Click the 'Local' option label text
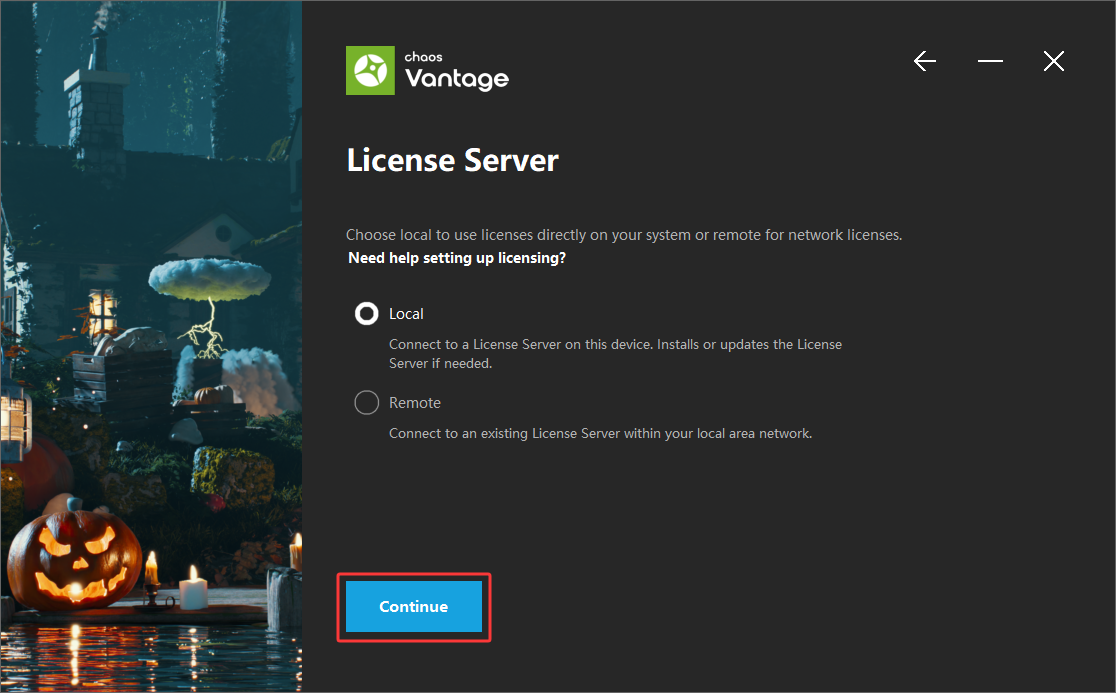Image resolution: width=1116 pixels, height=693 pixels. click(406, 314)
